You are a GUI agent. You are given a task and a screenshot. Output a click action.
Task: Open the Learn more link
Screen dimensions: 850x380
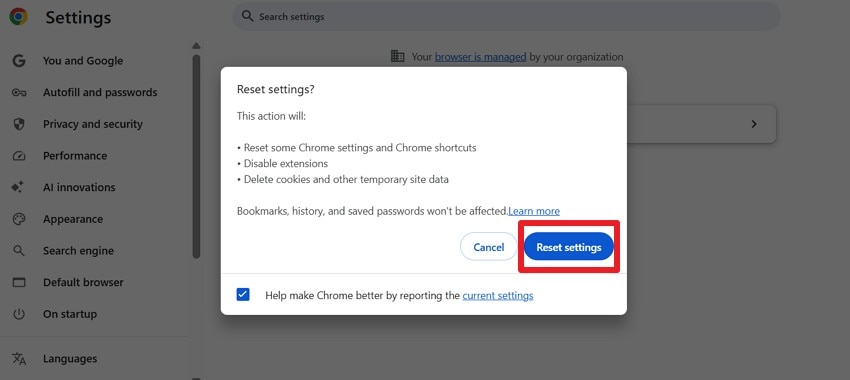pyautogui.click(x=534, y=211)
